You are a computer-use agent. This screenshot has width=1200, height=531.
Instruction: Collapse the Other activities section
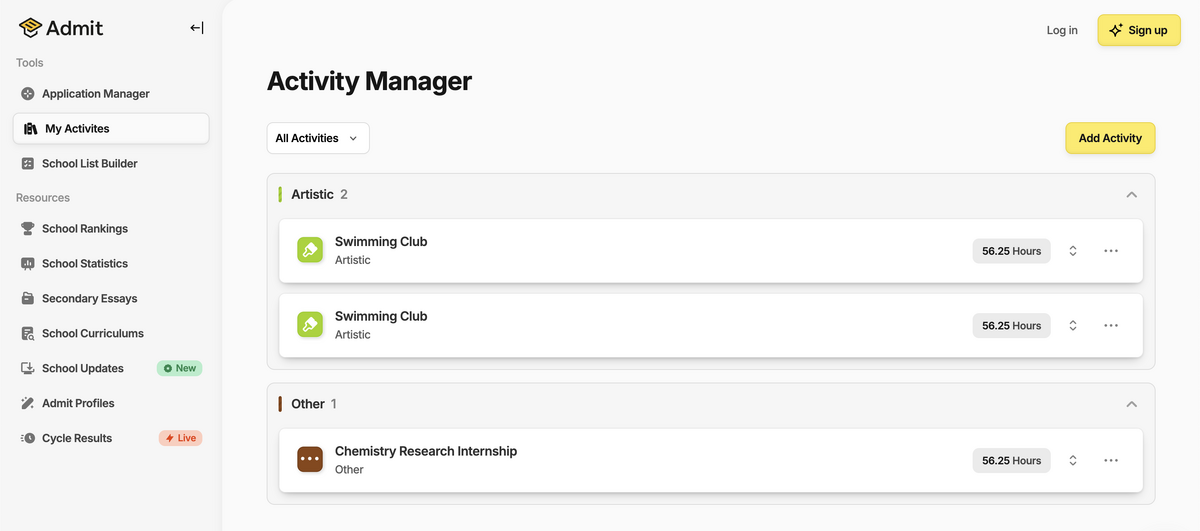tap(1132, 404)
